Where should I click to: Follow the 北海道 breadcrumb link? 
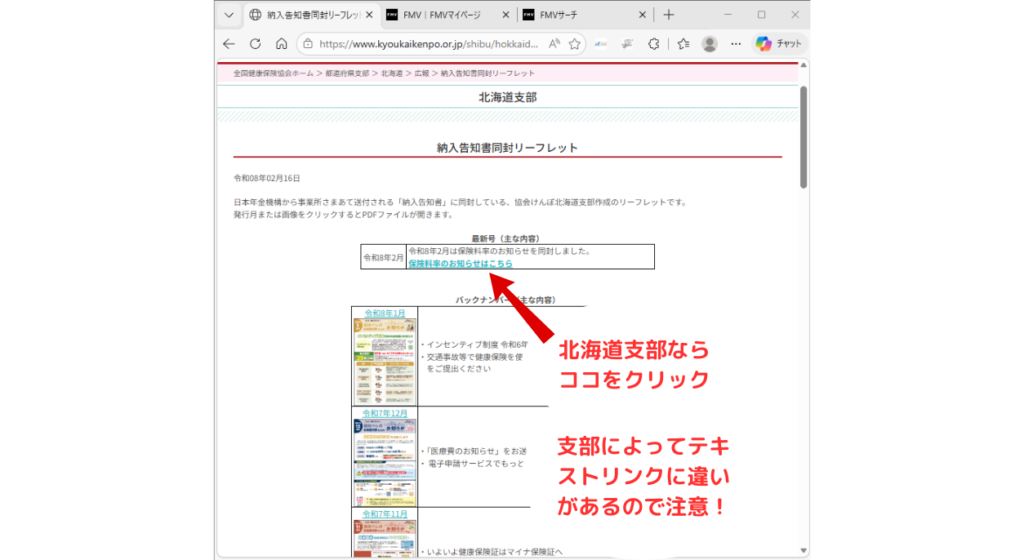click(x=392, y=73)
